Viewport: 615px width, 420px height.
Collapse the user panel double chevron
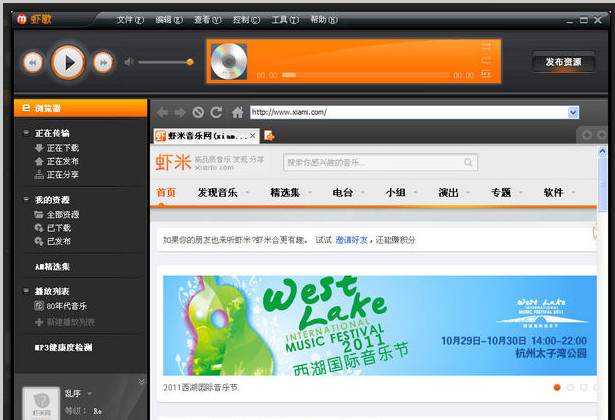(x=142, y=382)
